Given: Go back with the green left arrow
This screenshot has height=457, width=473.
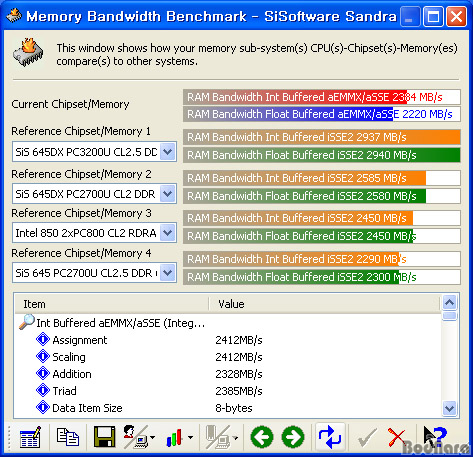Looking at the screenshot, I should pyautogui.click(x=262, y=437).
